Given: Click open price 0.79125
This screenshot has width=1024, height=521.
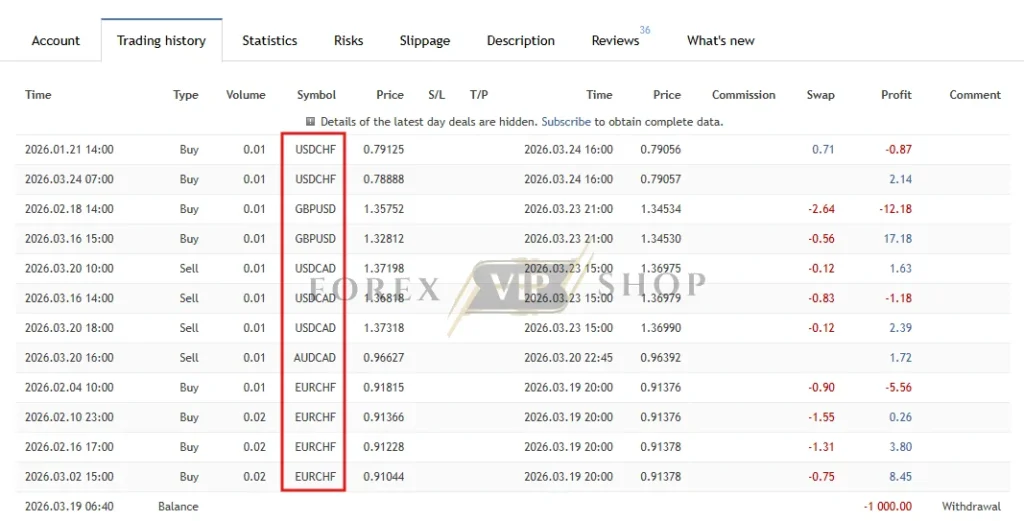Looking at the screenshot, I should 384,150.
